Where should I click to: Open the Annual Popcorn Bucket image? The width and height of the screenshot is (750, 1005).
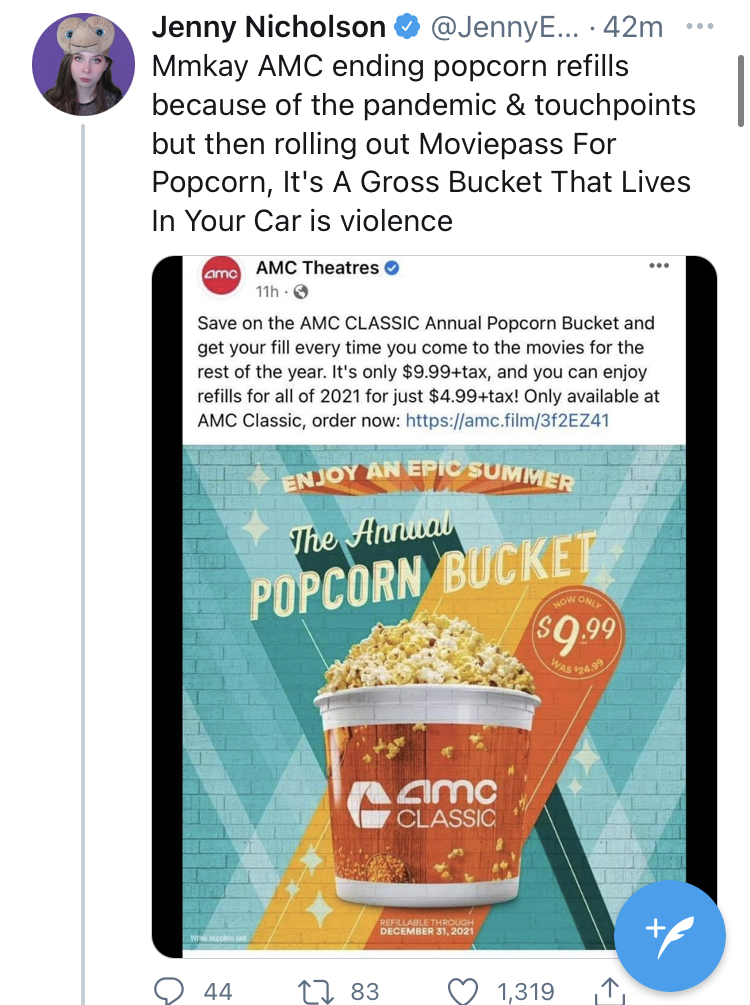pyautogui.click(x=433, y=690)
